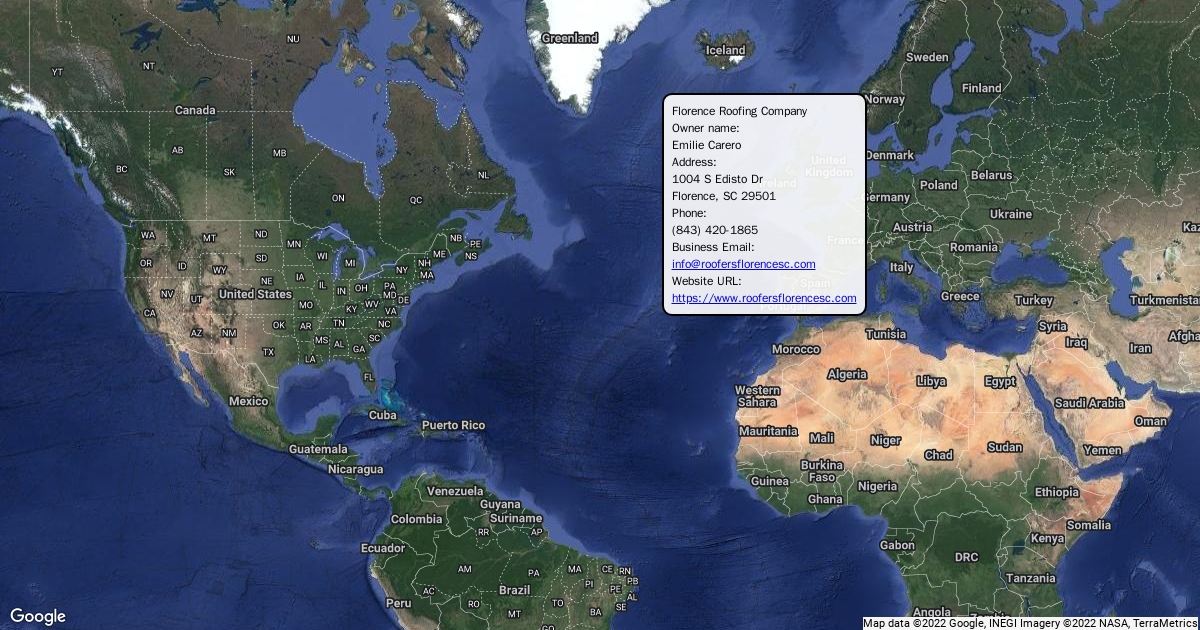The height and width of the screenshot is (630, 1200).
Task: Click the Florence Roofing Company title text
Action: (x=739, y=111)
